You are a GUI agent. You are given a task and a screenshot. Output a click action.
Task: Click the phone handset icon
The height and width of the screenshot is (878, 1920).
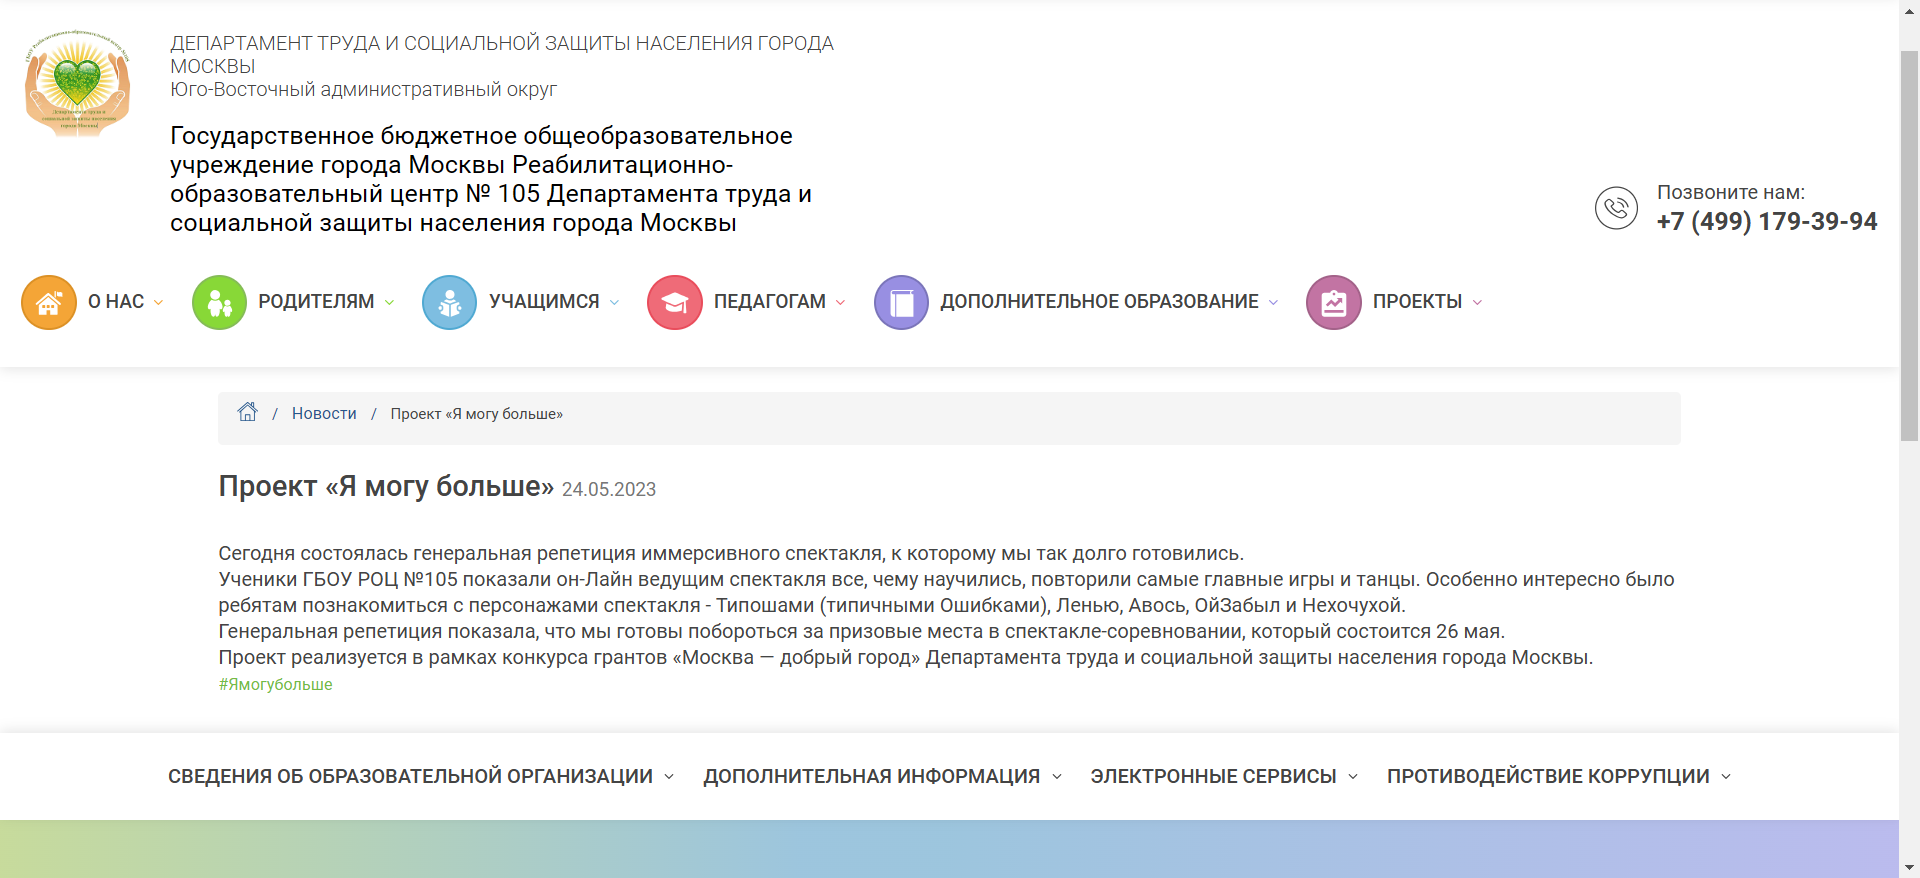click(1616, 208)
